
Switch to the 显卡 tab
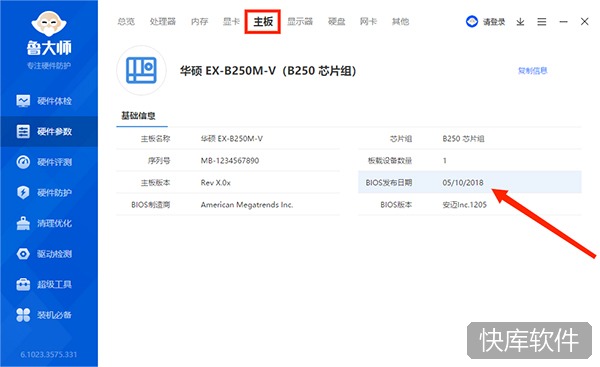pyautogui.click(x=231, y=21)
